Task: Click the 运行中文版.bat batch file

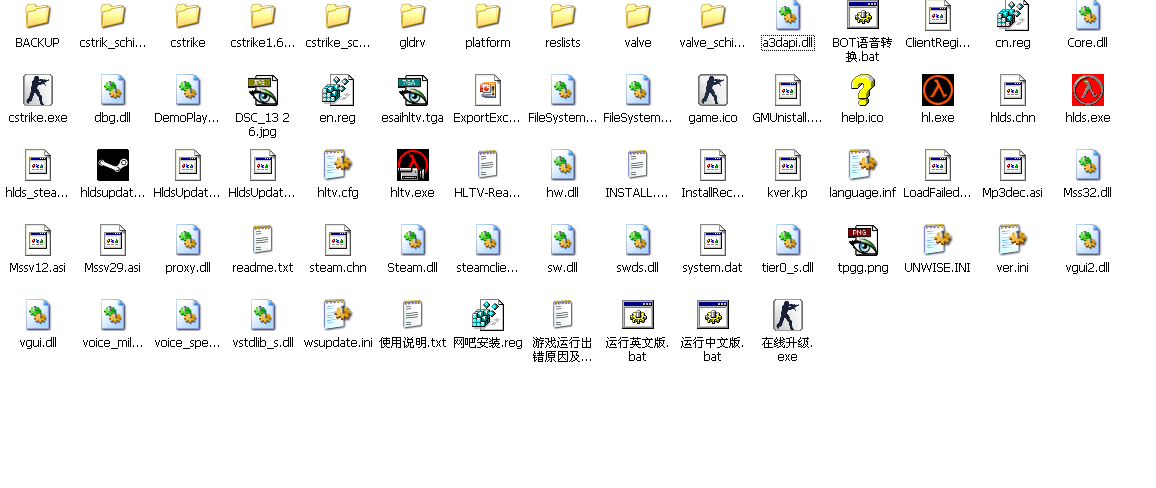Action: click(x=712, y=315)
